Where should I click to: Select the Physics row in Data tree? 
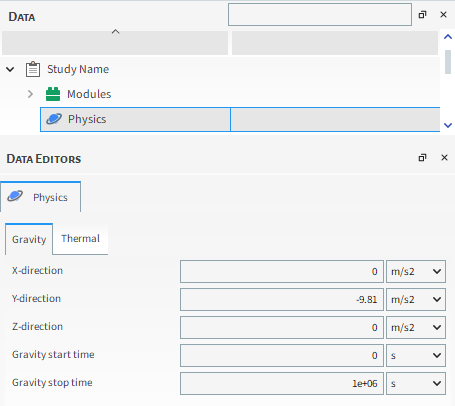pos(240,119)
